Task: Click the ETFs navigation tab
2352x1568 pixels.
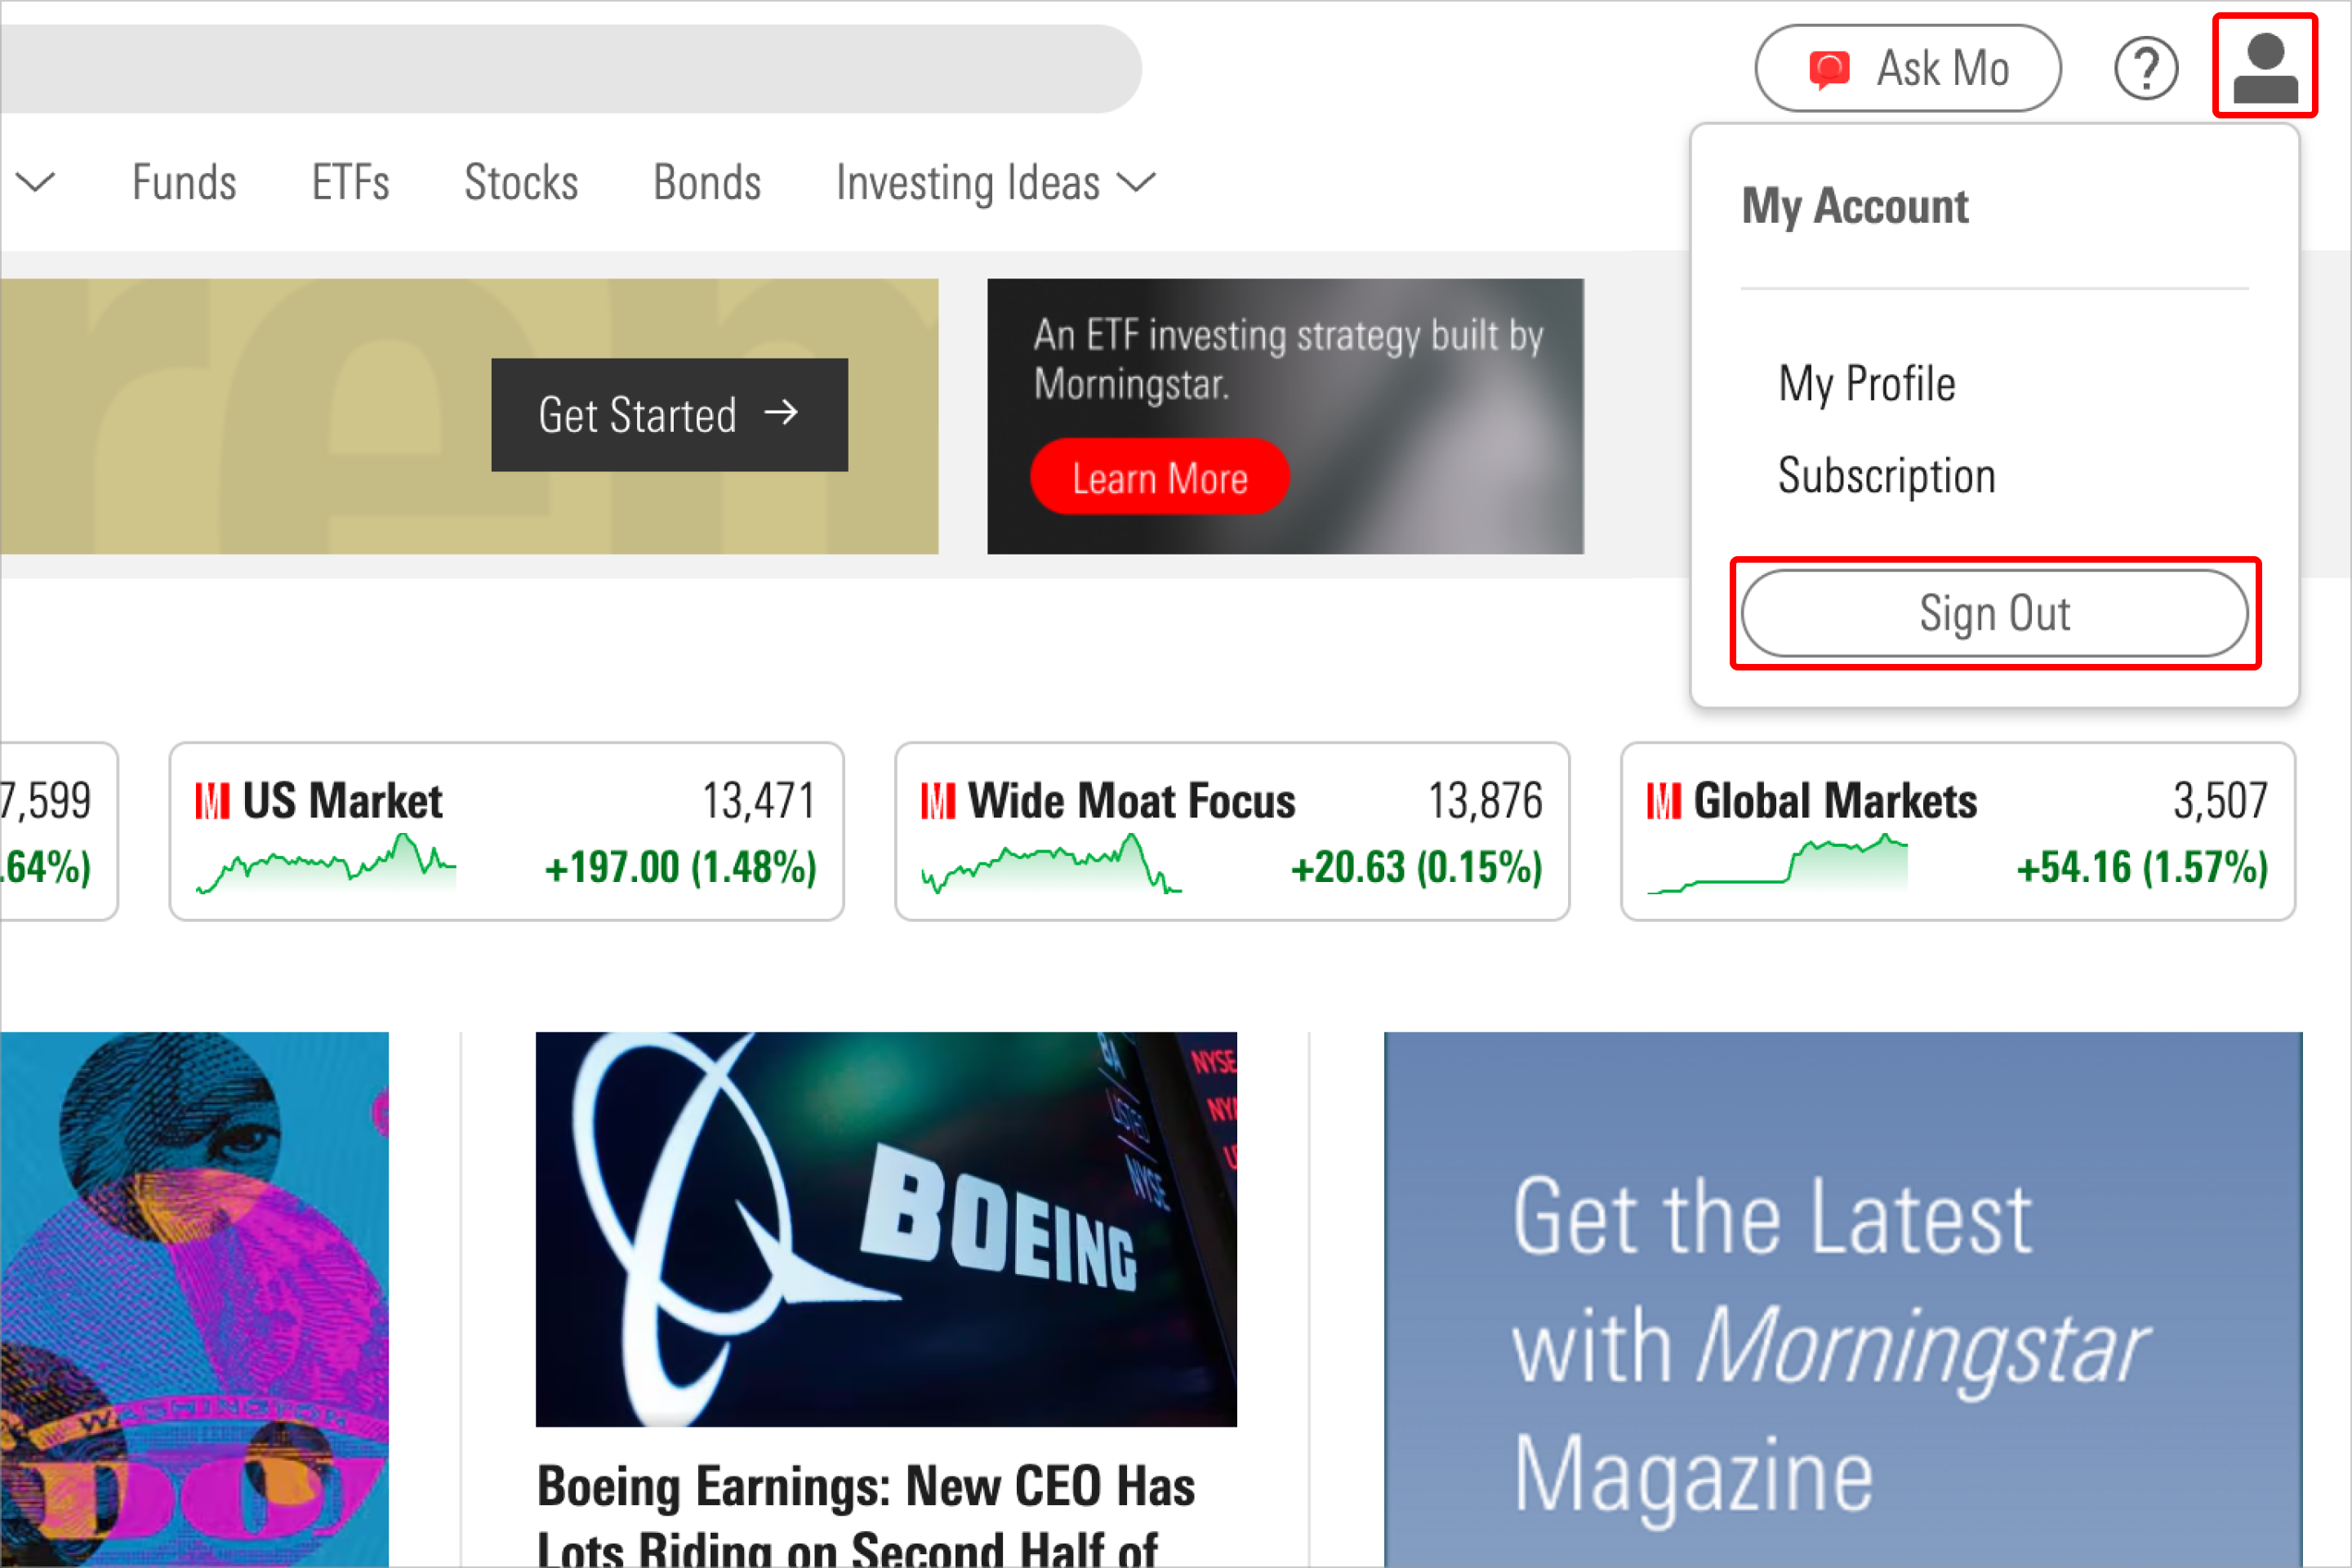Action: pos(348,182)
